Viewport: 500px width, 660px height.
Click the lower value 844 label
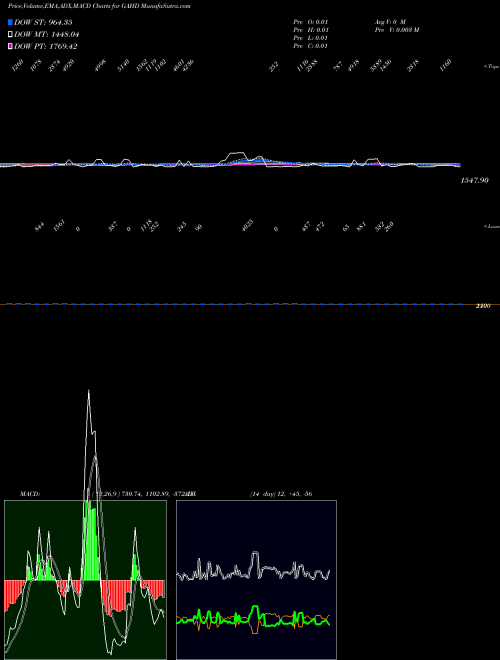39,228
